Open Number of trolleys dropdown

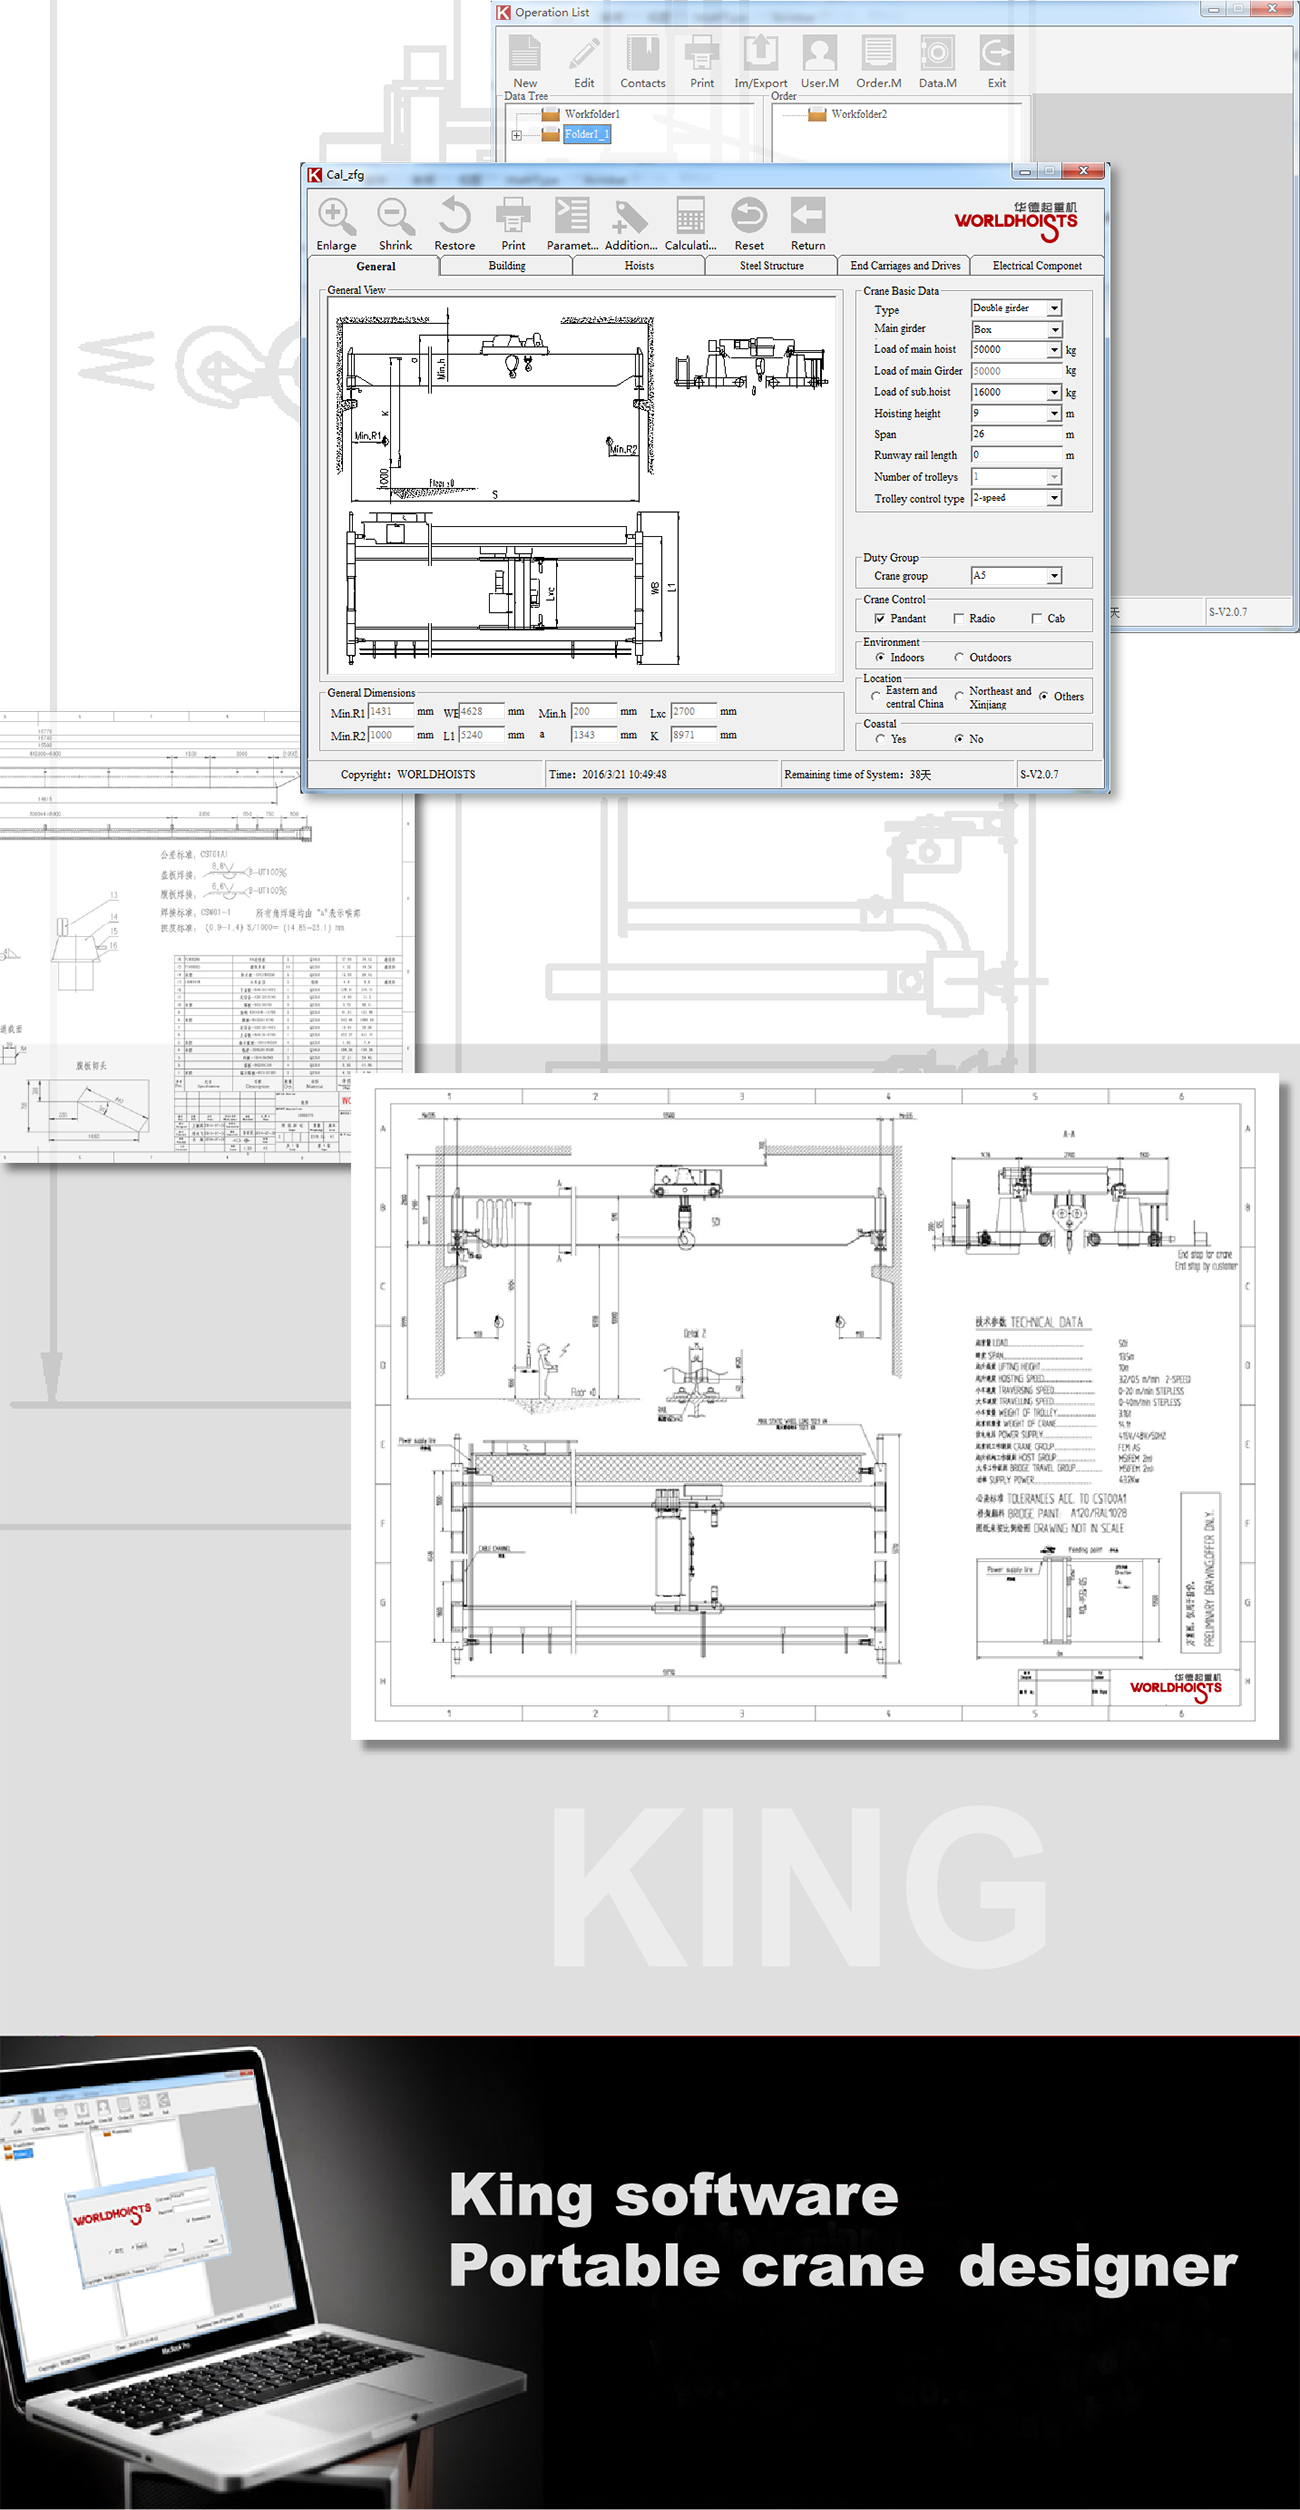[1054, 477]
